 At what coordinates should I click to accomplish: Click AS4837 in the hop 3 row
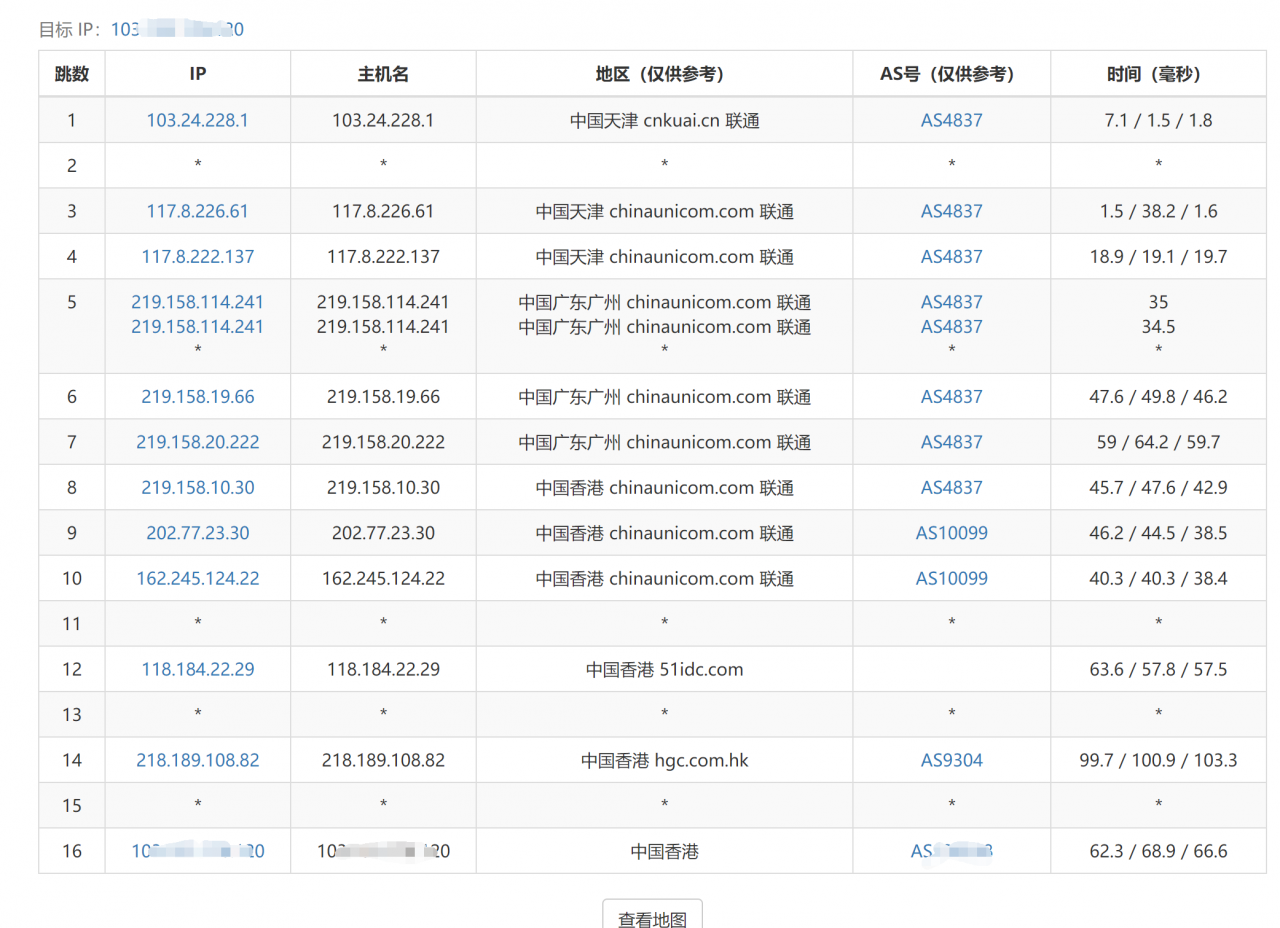[x=951, y=211]
